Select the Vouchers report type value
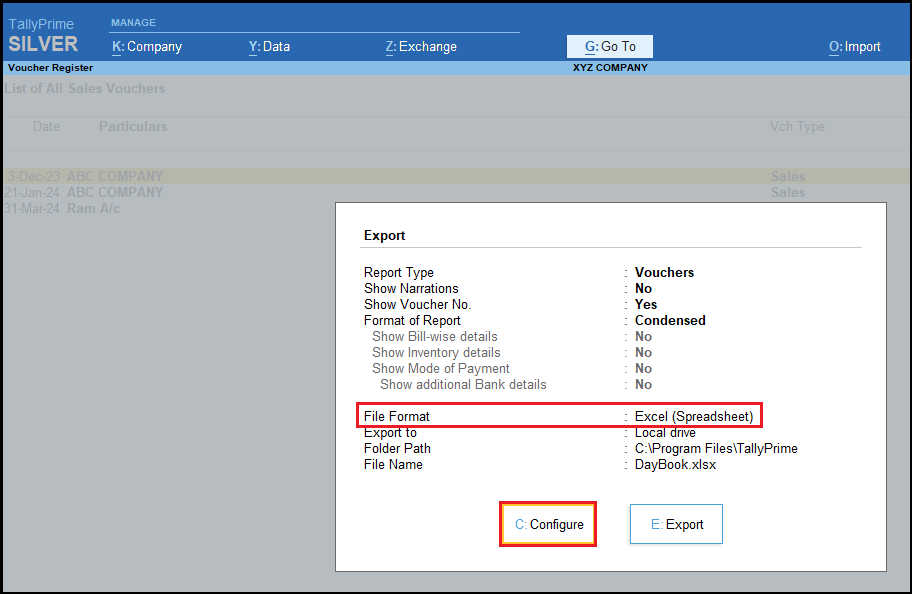This screenshot has width=912, height=594. (664, 272)
